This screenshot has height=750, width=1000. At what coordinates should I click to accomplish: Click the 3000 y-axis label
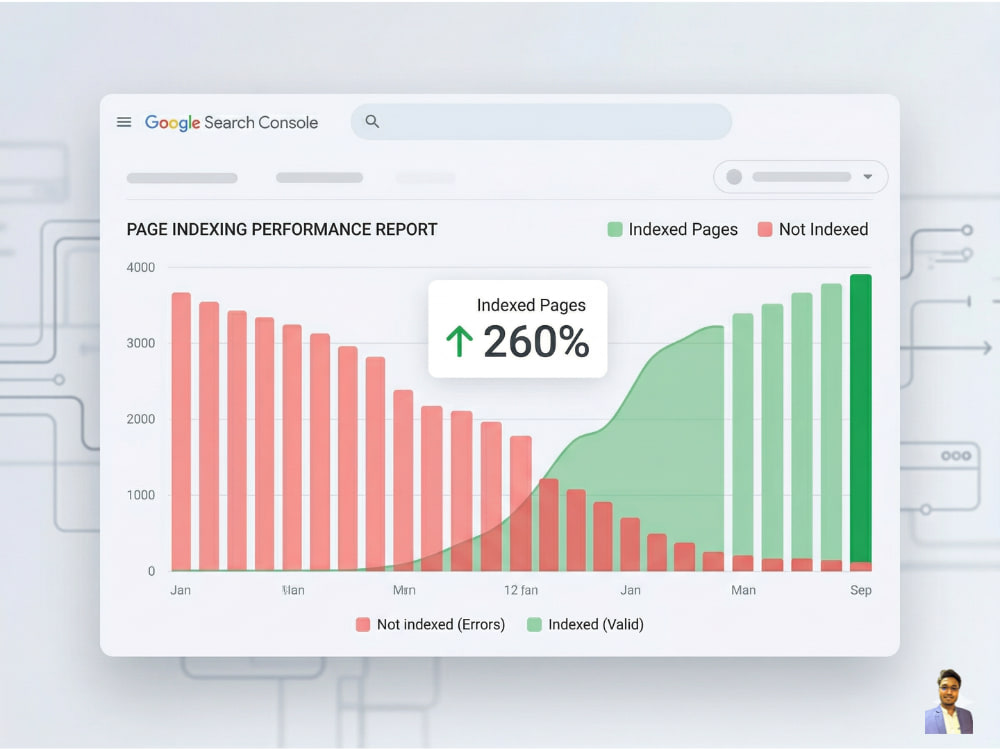pyautogui.click(x=140, y=343)
